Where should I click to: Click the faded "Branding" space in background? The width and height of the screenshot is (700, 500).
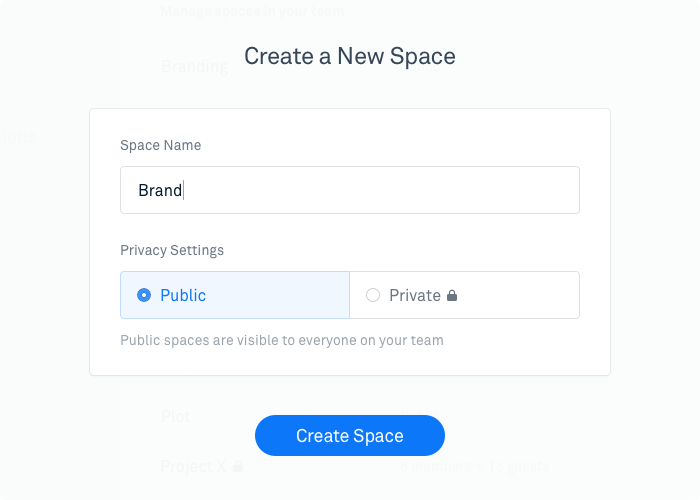pyautogui.click(x=195, y=66)
